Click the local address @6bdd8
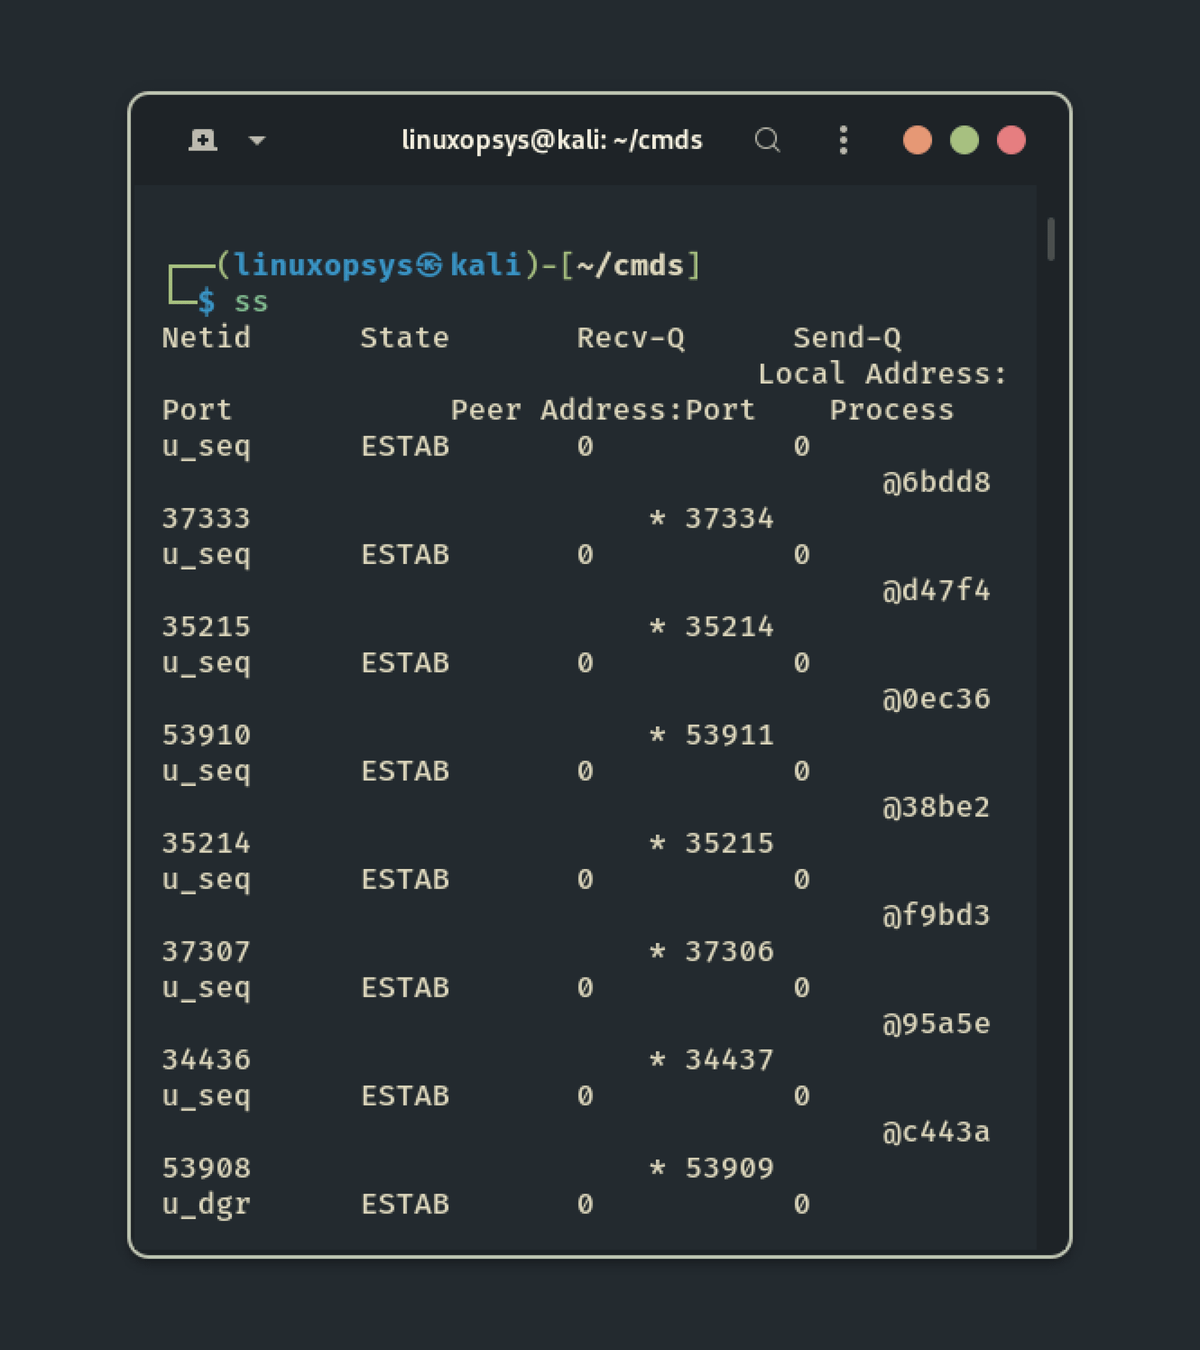The height and width of the screenshot is (1350, 1200). click(936, 482)
